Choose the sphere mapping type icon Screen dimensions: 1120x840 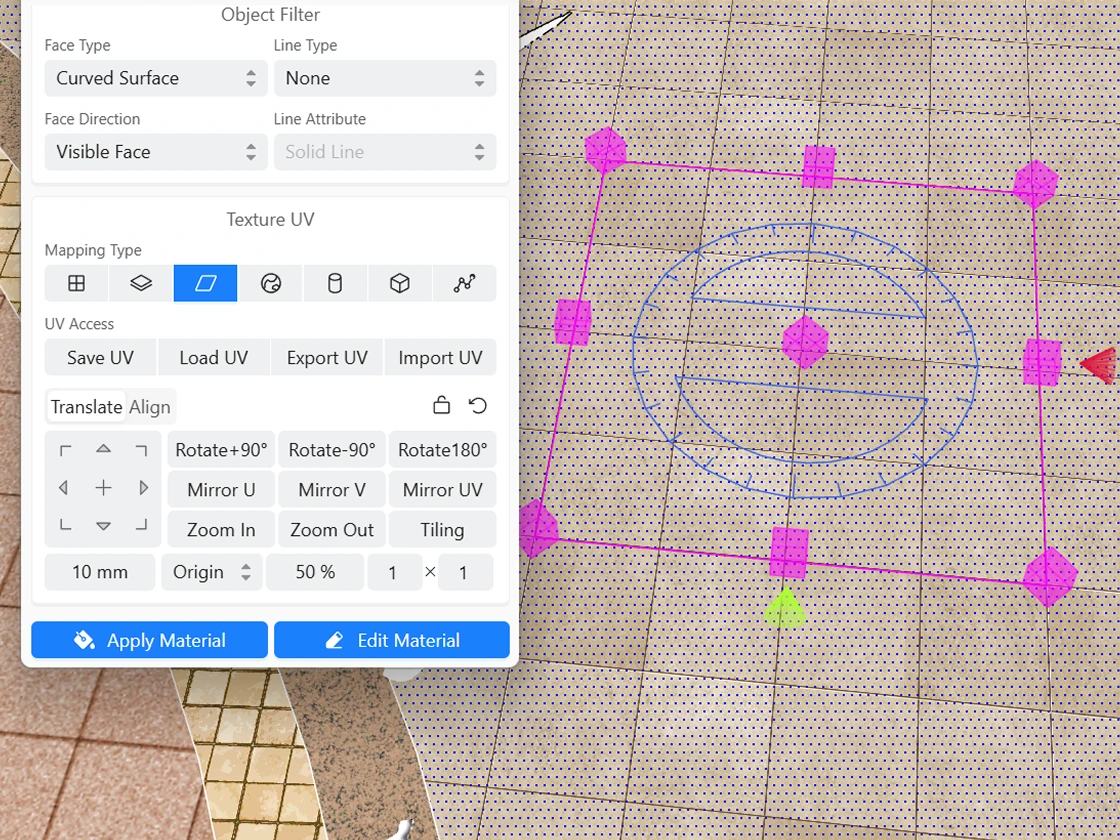[270, 284]
